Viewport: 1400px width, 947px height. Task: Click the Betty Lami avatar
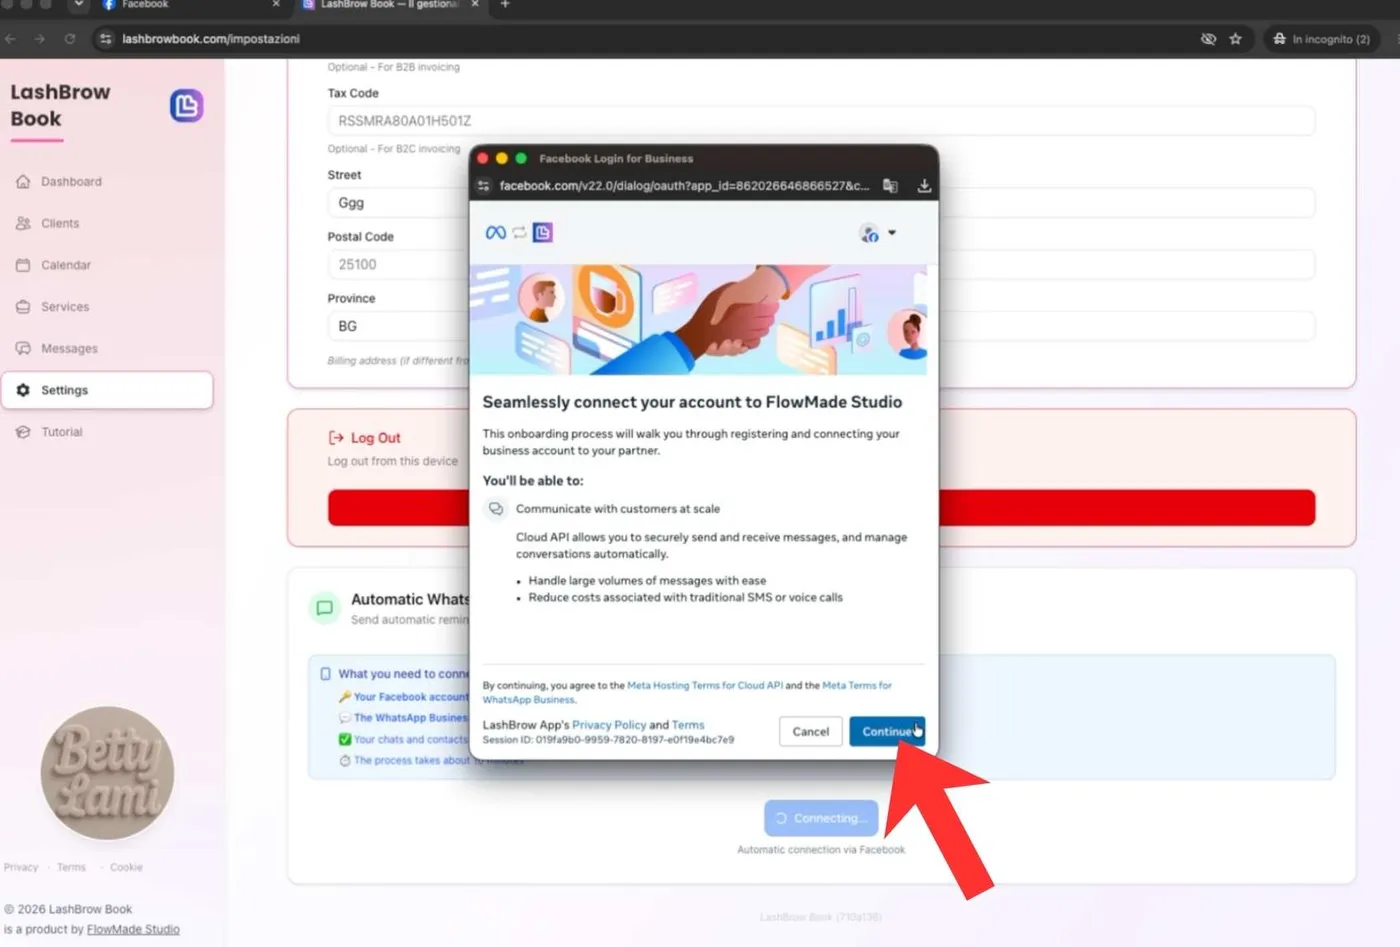[x=107, y=773]
